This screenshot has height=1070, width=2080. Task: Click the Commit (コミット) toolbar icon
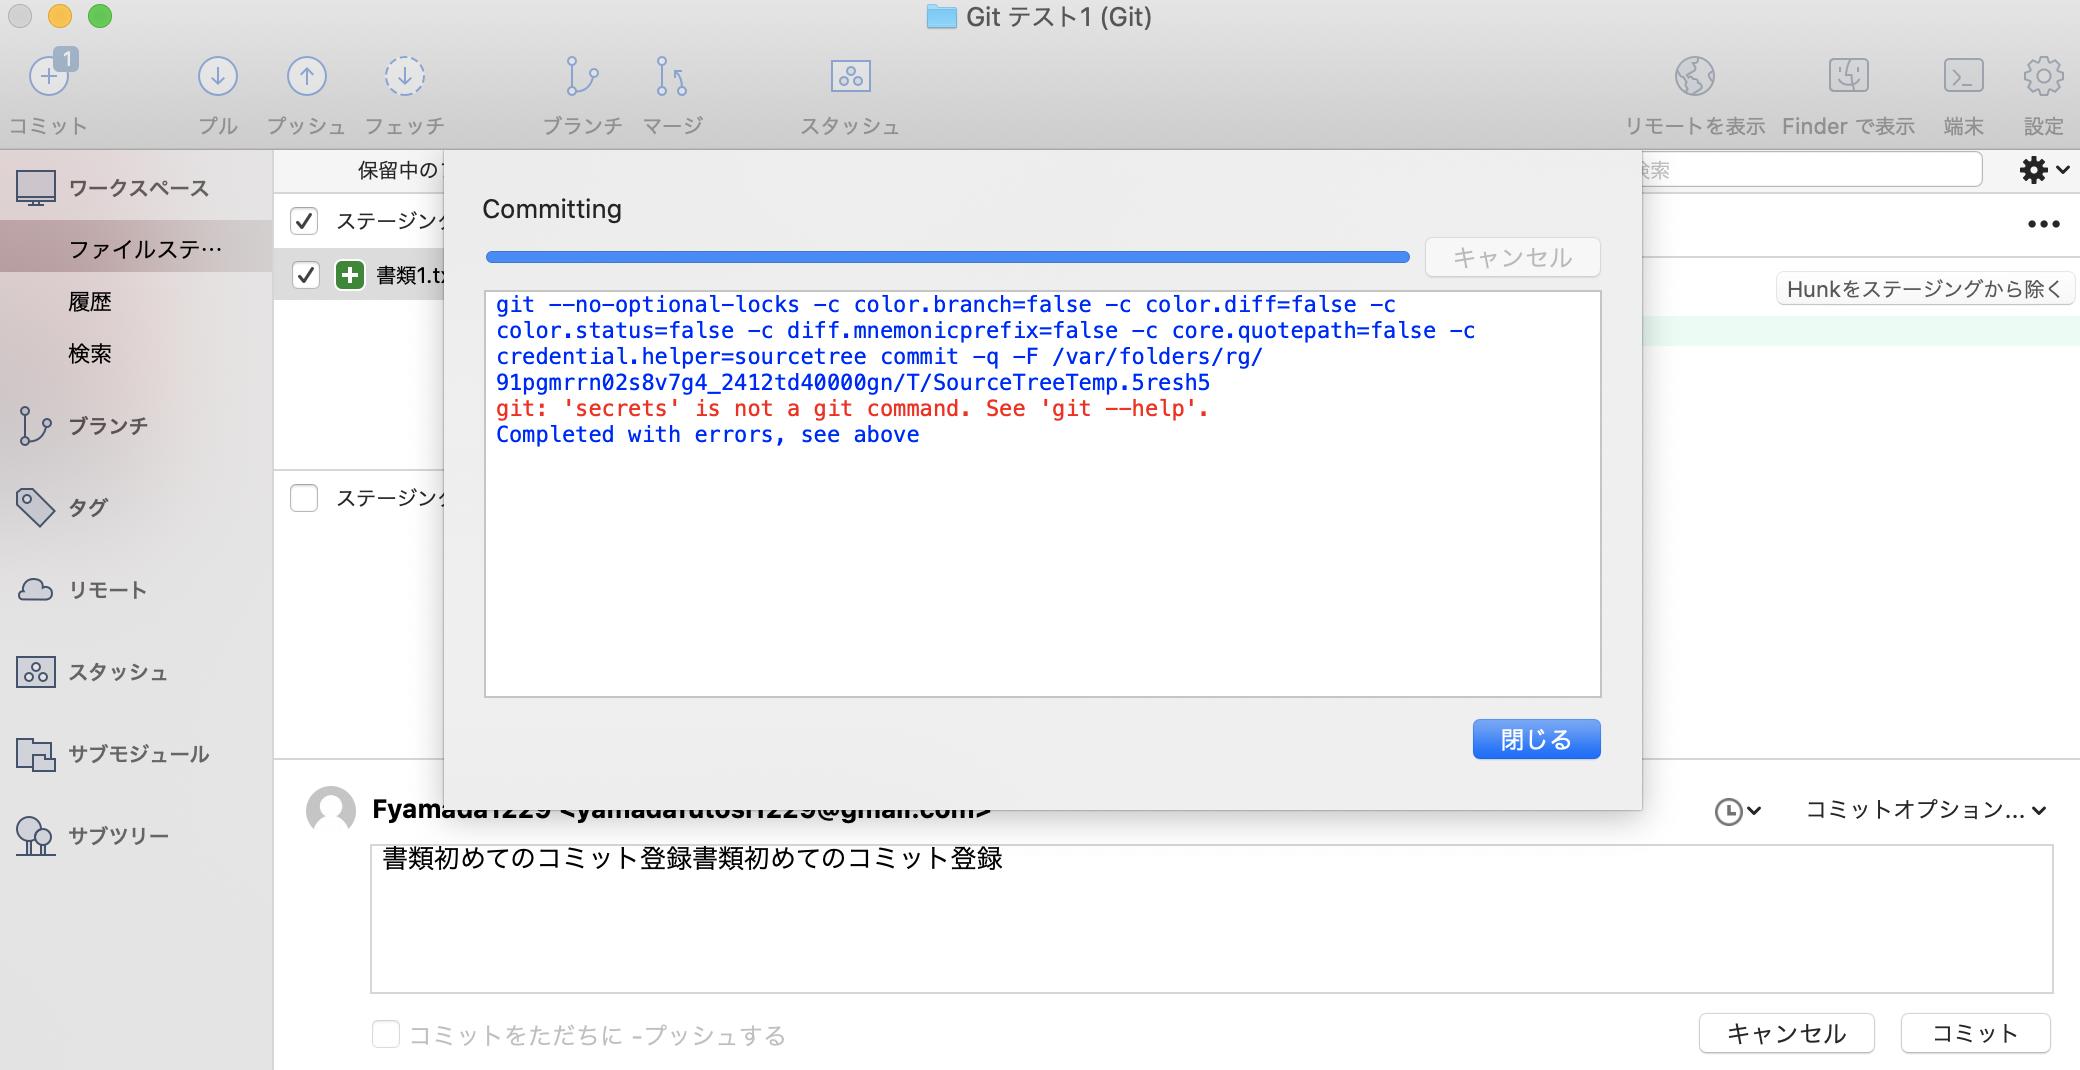click(x=49, y=75)
